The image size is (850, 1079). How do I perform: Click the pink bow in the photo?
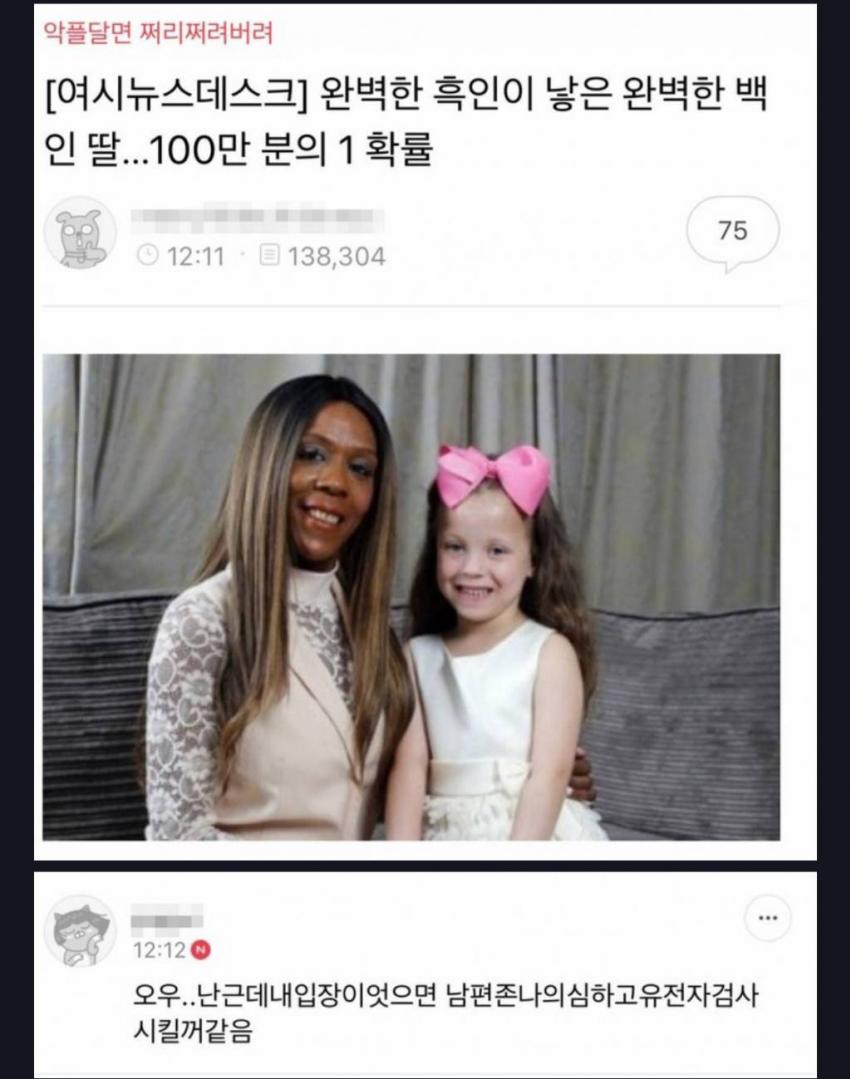[493, 477]
